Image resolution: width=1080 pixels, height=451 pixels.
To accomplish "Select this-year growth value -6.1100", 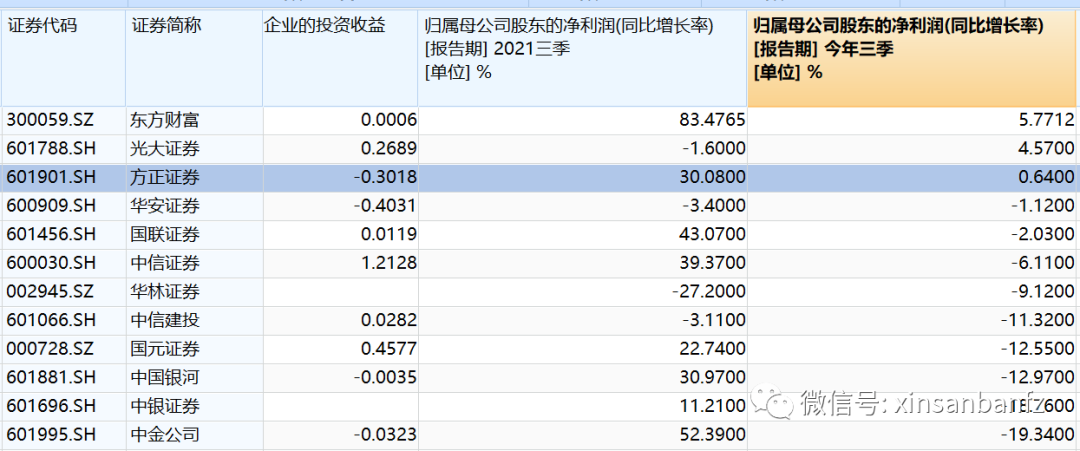I will pyautogui.click(x=1043, y=263).
